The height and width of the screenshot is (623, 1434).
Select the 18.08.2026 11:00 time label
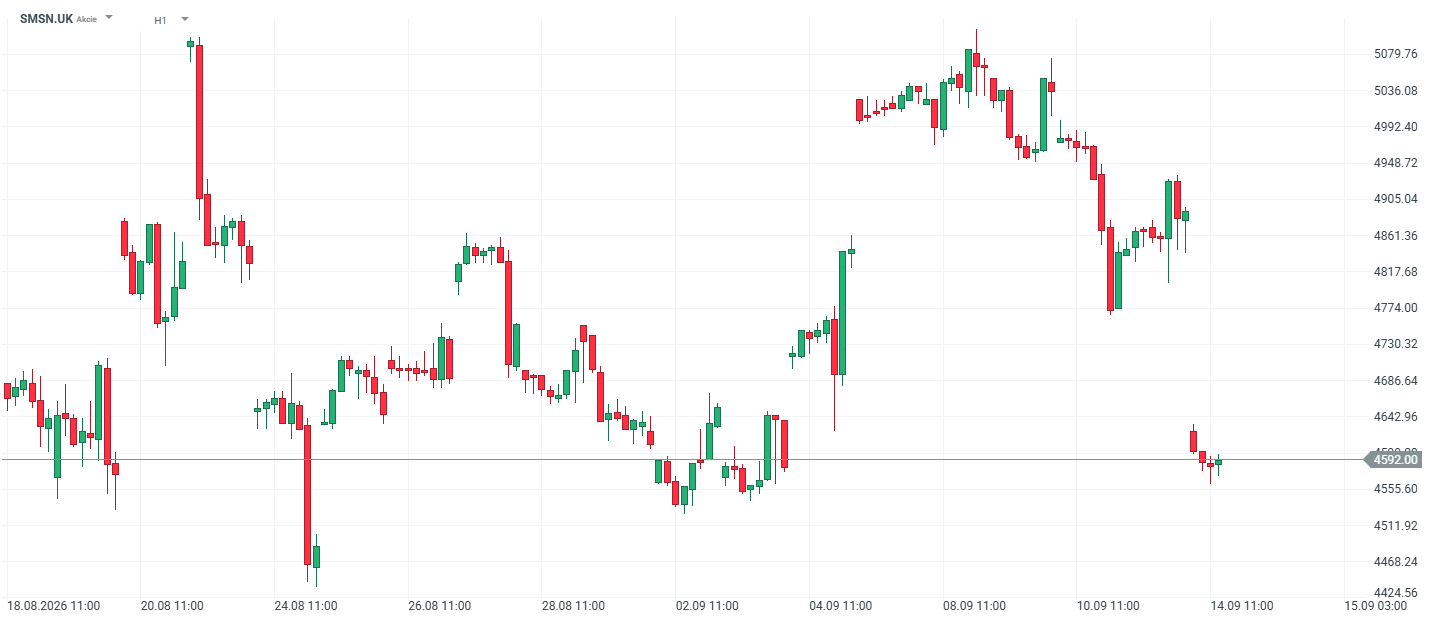tap(53, 606)
